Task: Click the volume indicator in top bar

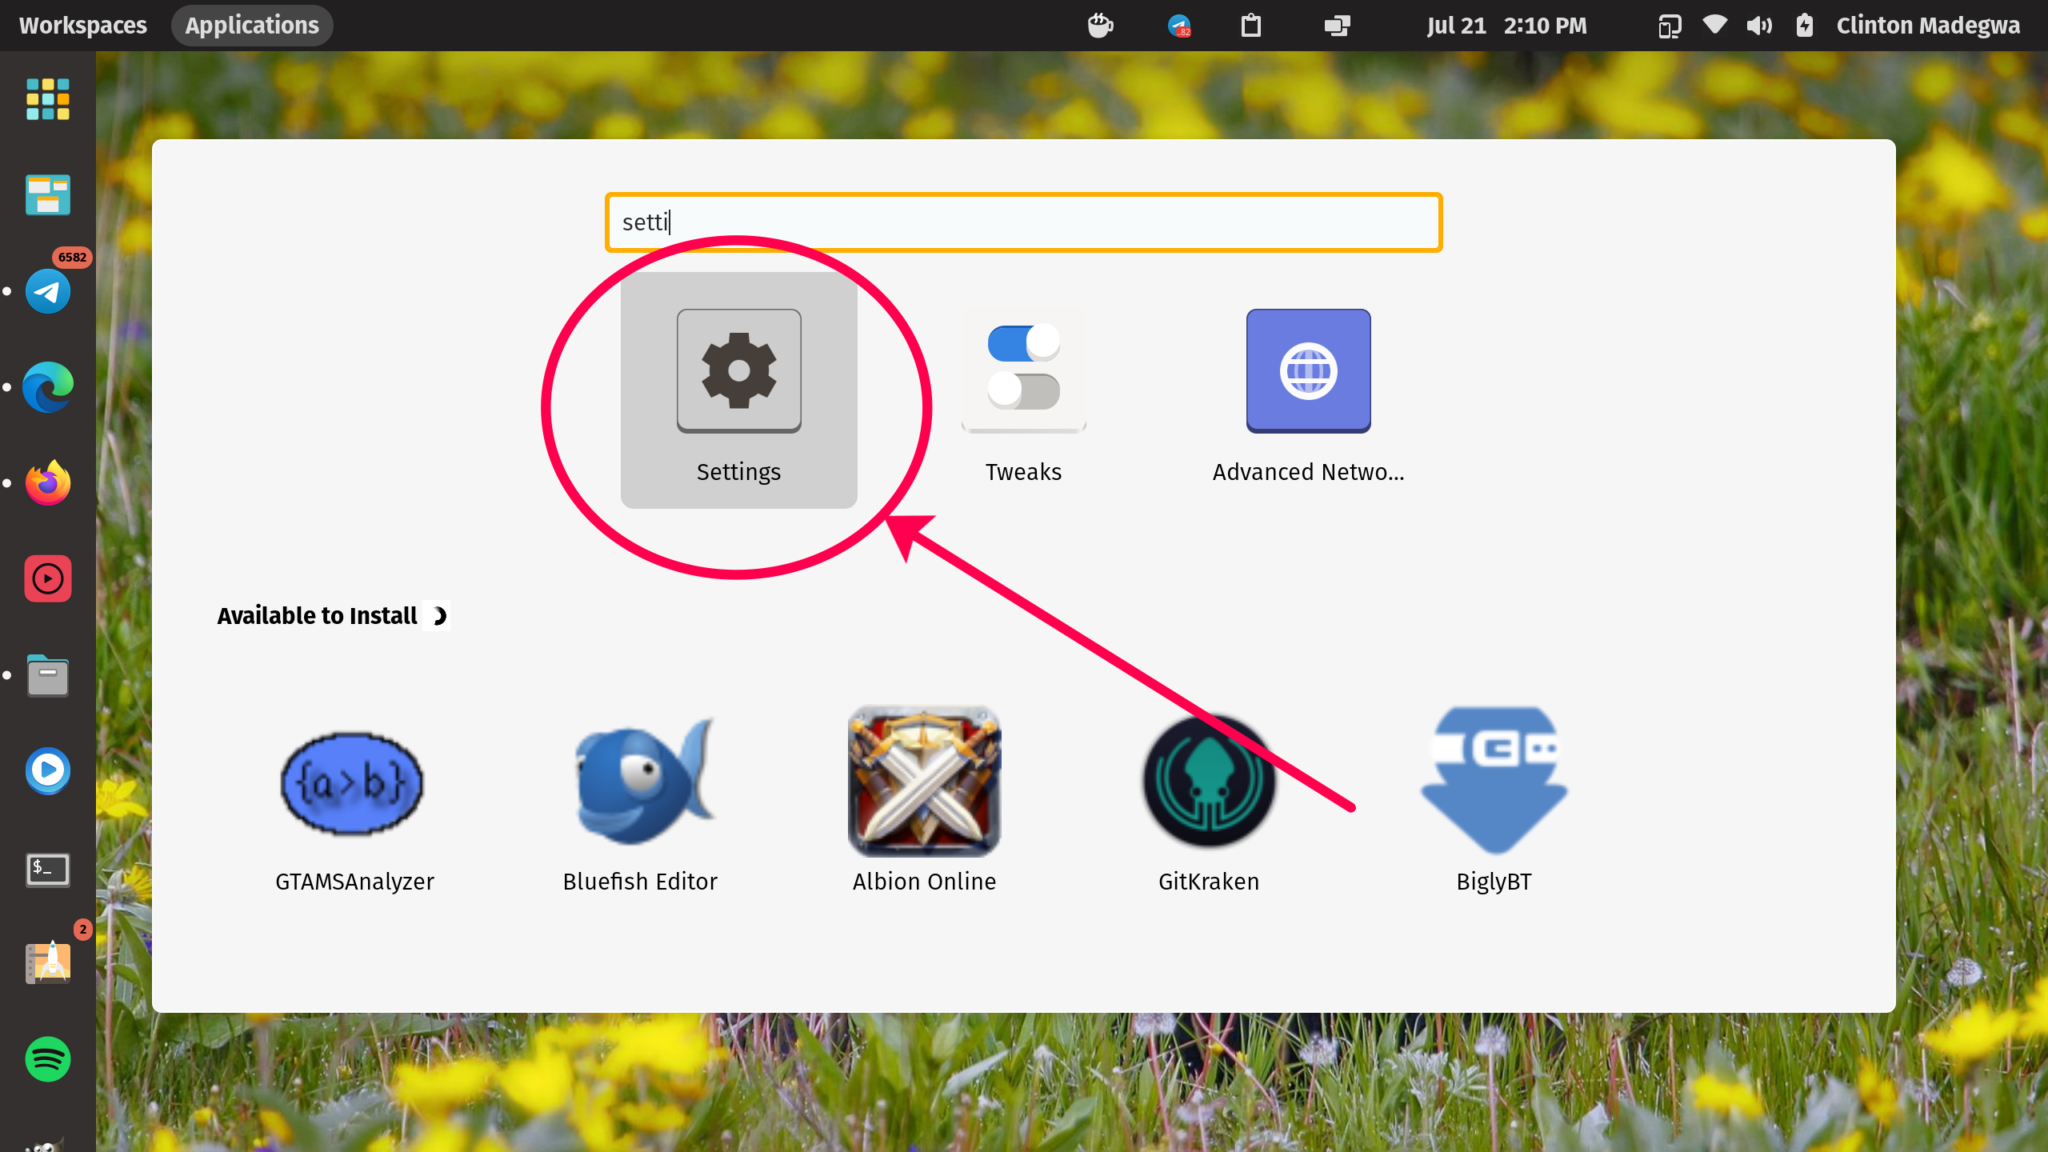Action: (1759, 25)
